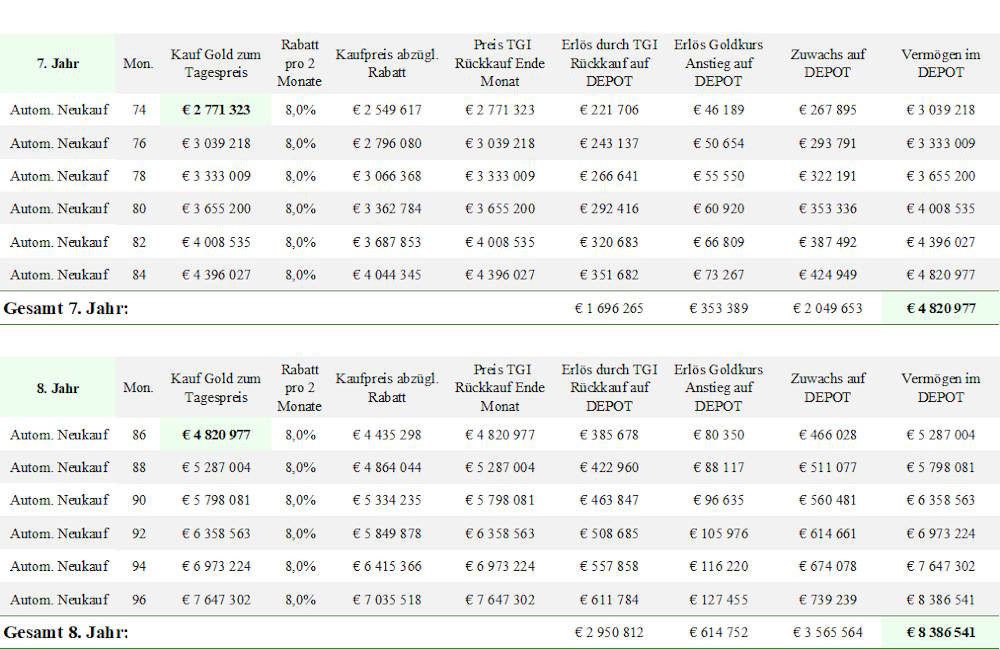Select month 82 cell

tap(139, 242)
